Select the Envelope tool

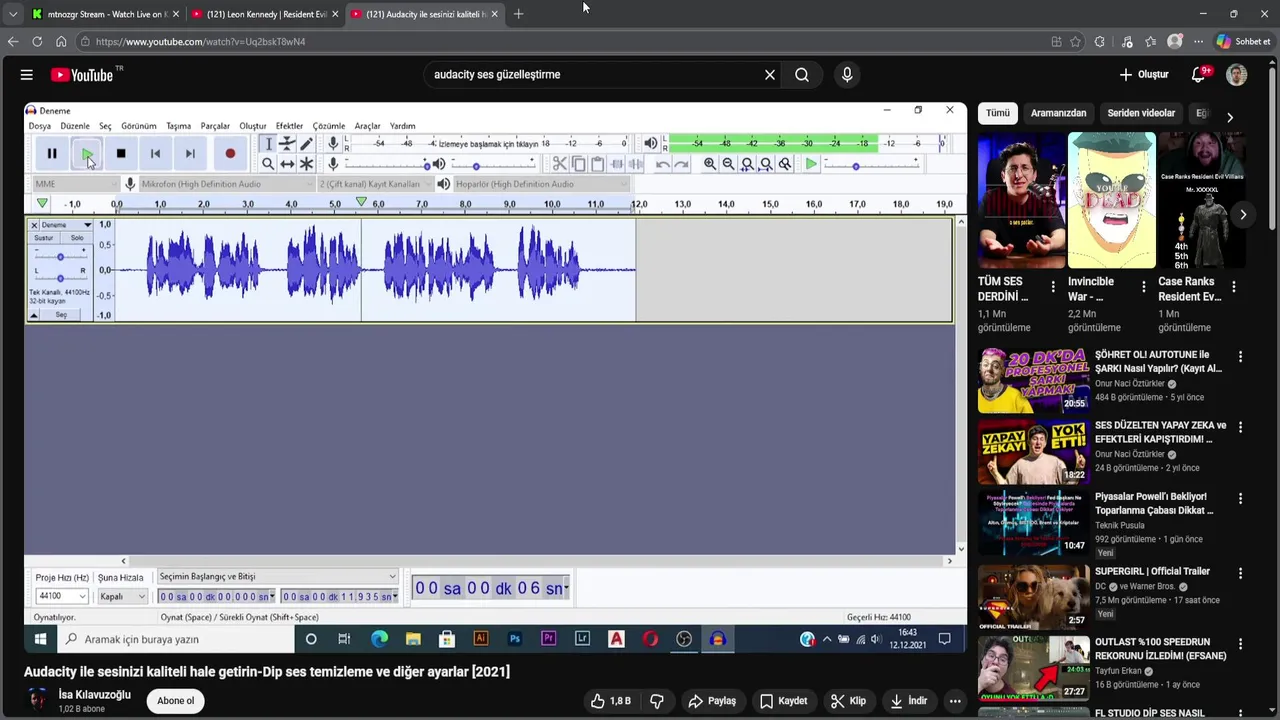tap(287, 144)
